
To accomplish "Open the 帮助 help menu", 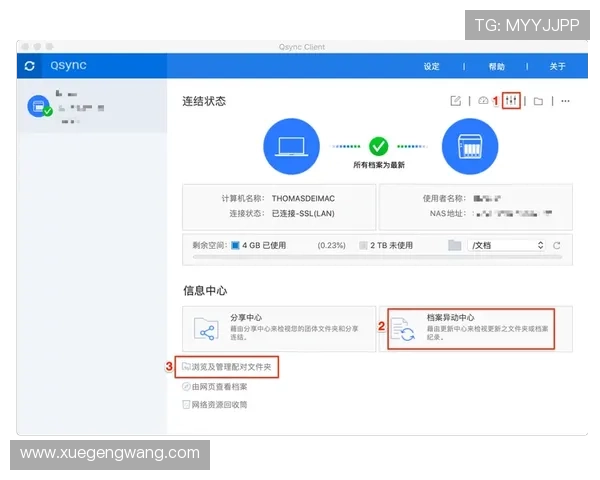I will (497, 67).
